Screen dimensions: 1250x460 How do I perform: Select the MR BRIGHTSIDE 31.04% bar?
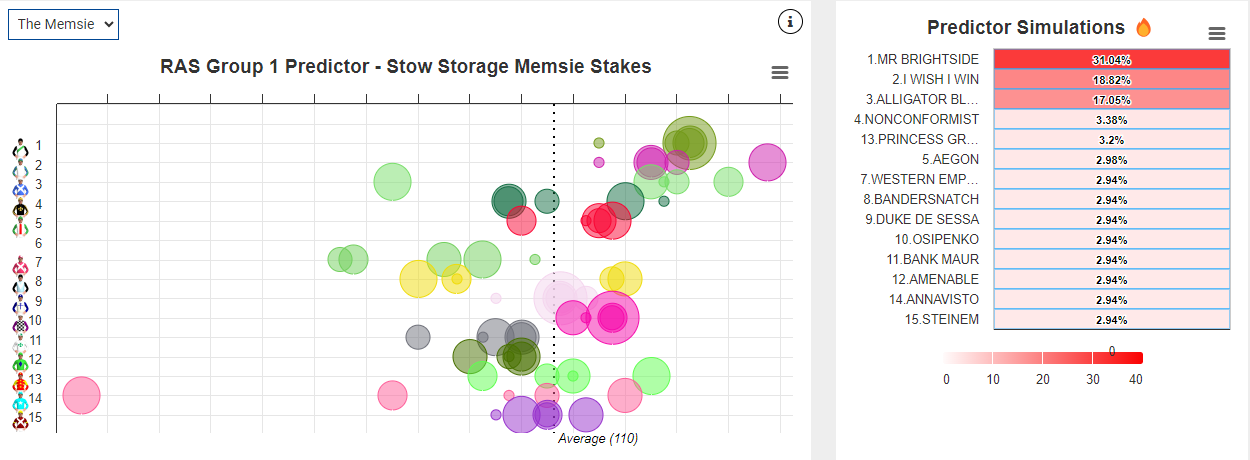point(1112,59)
